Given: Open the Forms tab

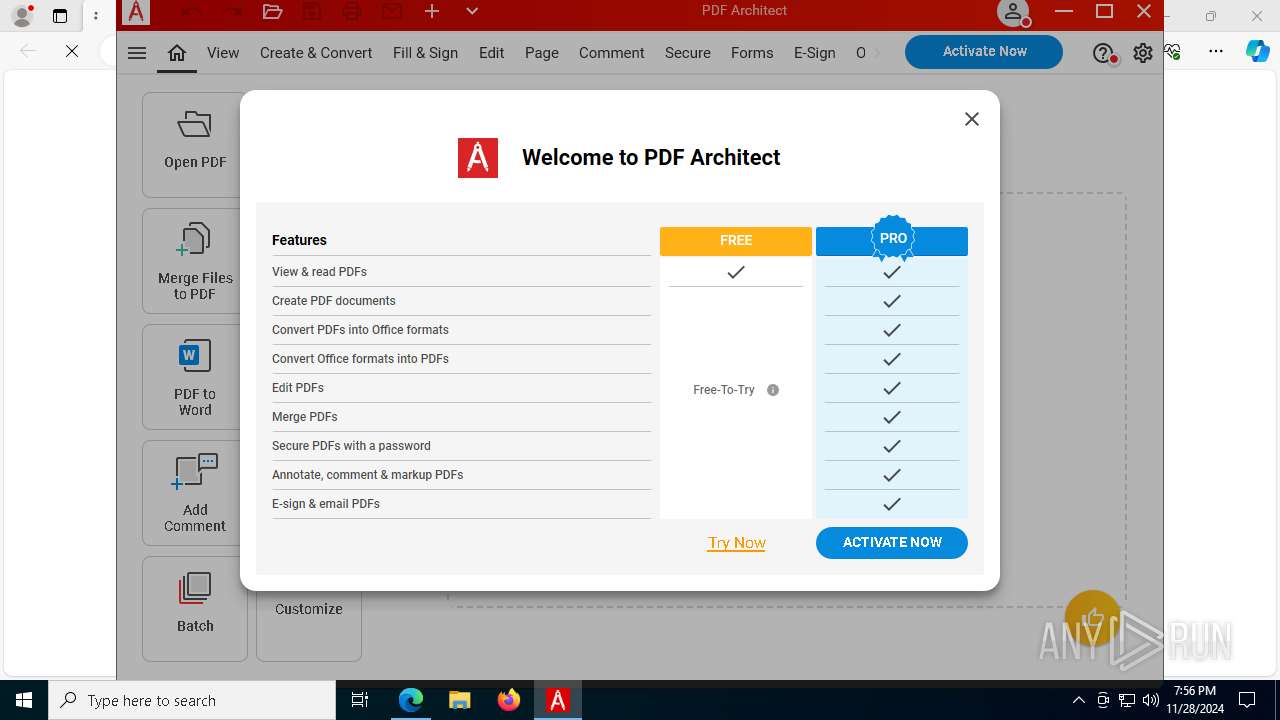Looking at the screenshot, I should pyautogui.click(x=752, y=53).
